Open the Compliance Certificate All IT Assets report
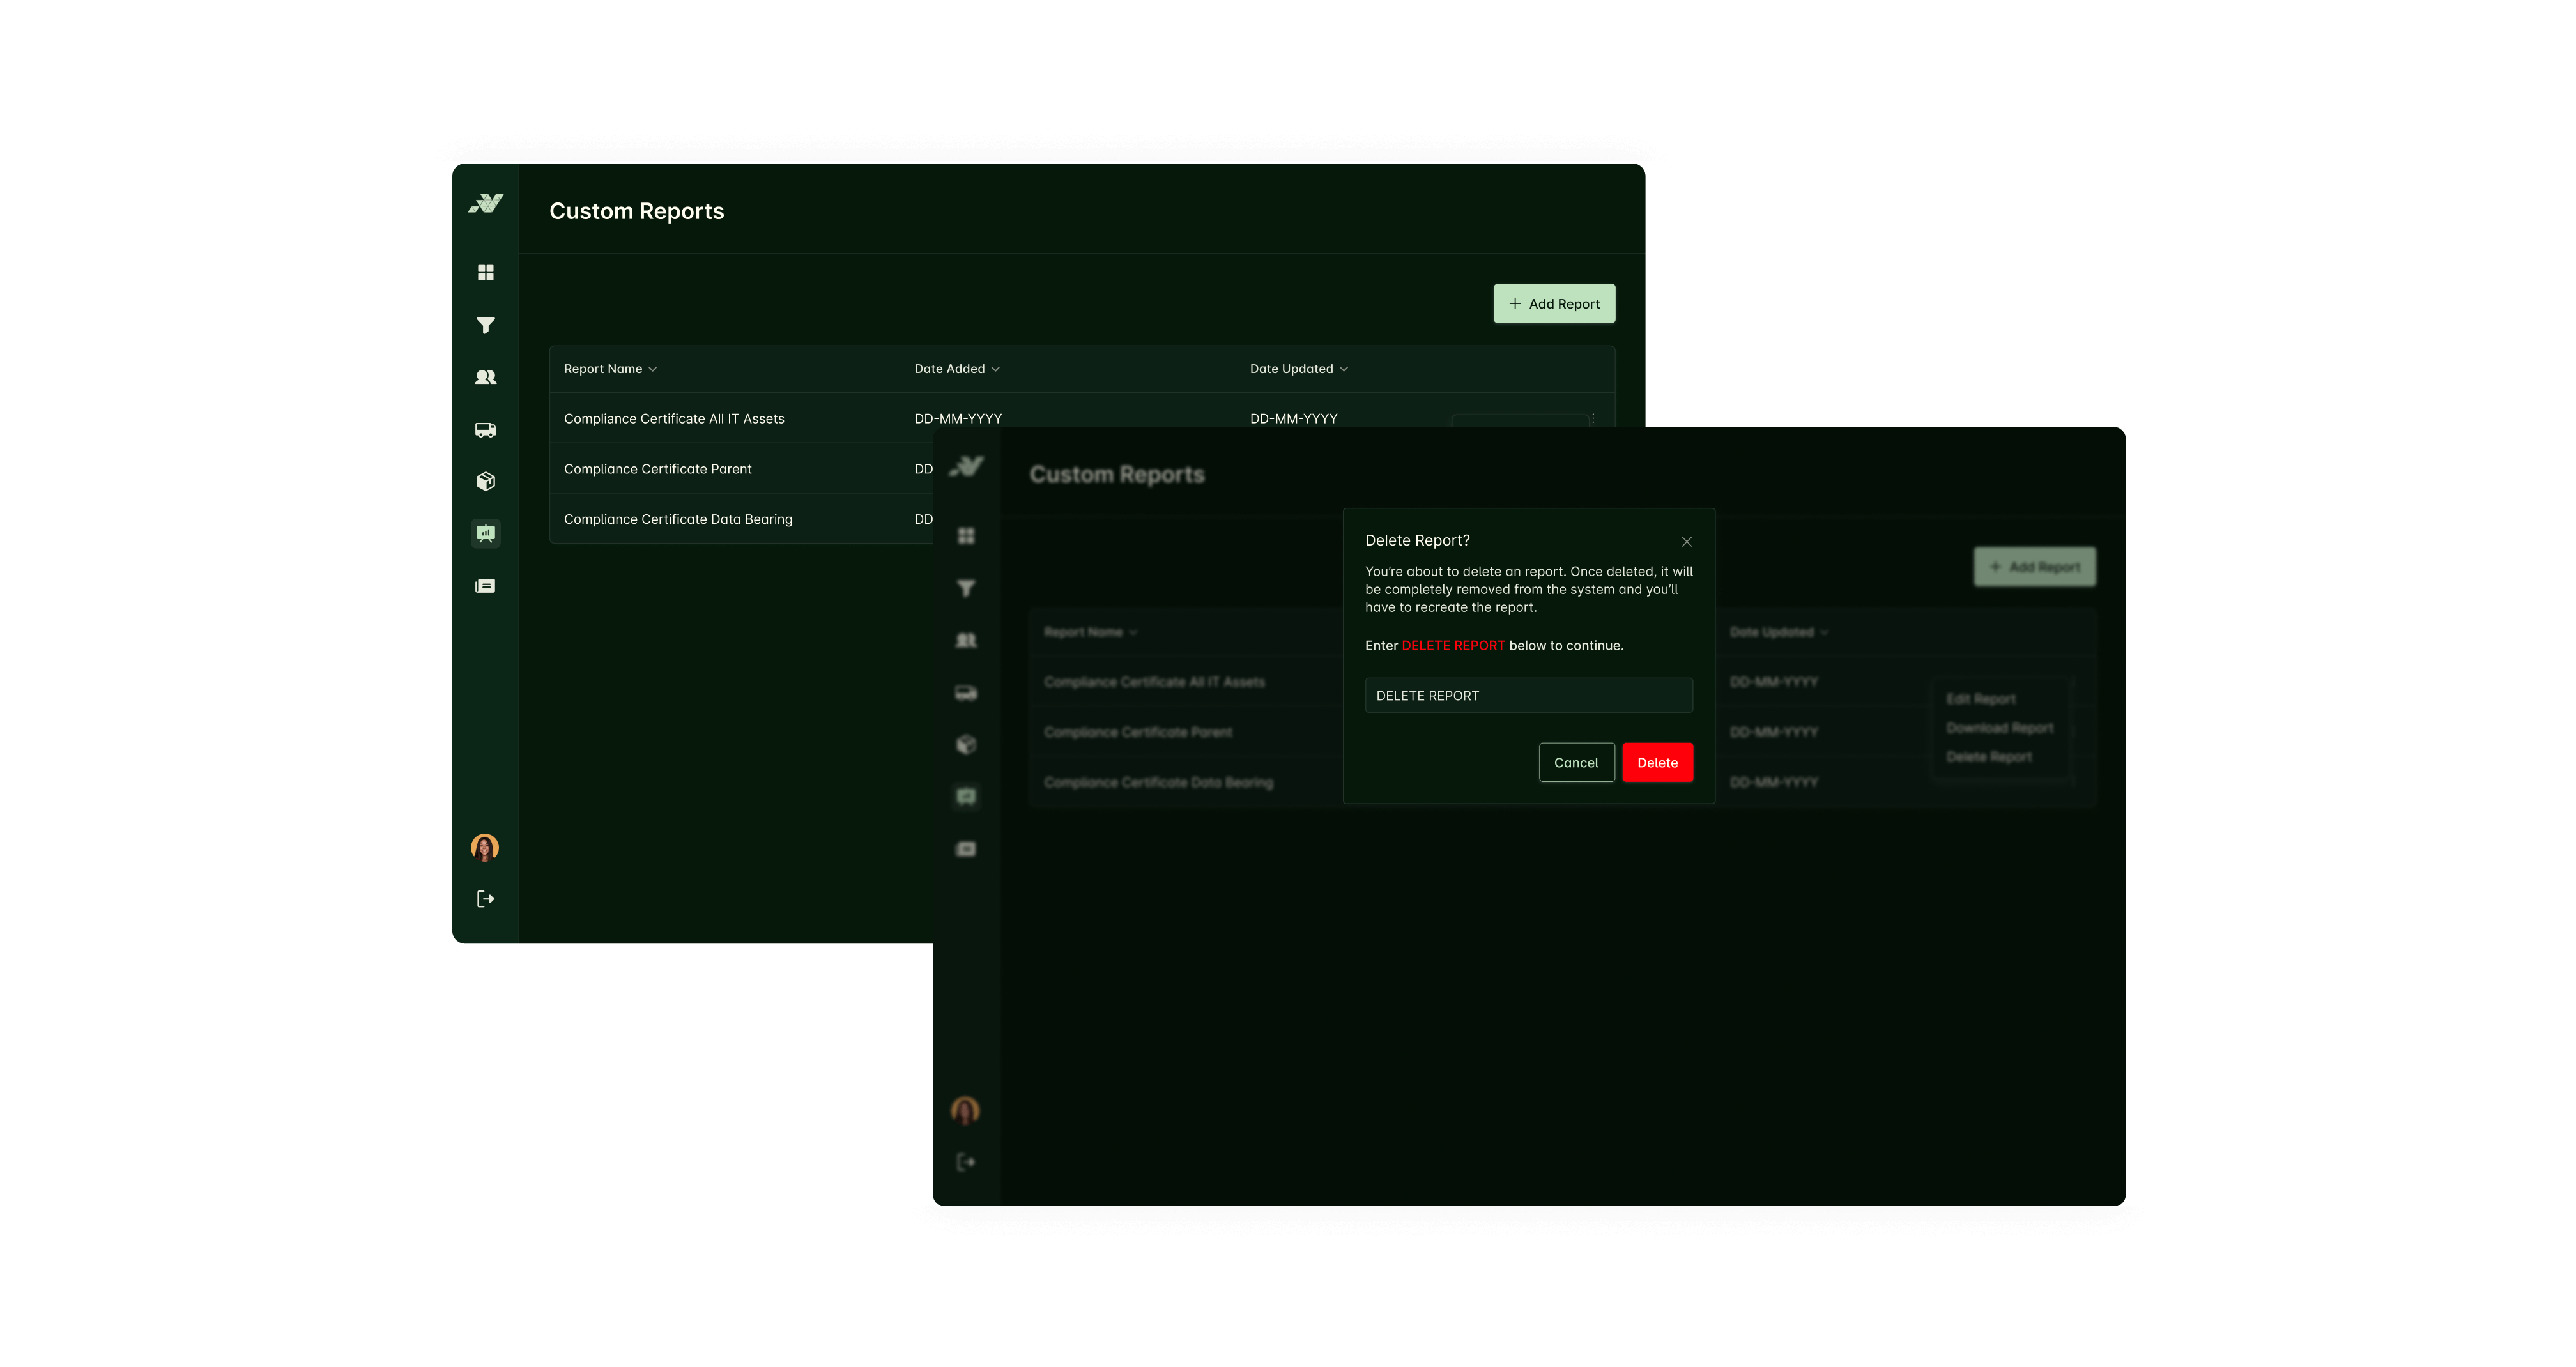This screenshot has width=2576, height=1367. click(x=674, y=419)
